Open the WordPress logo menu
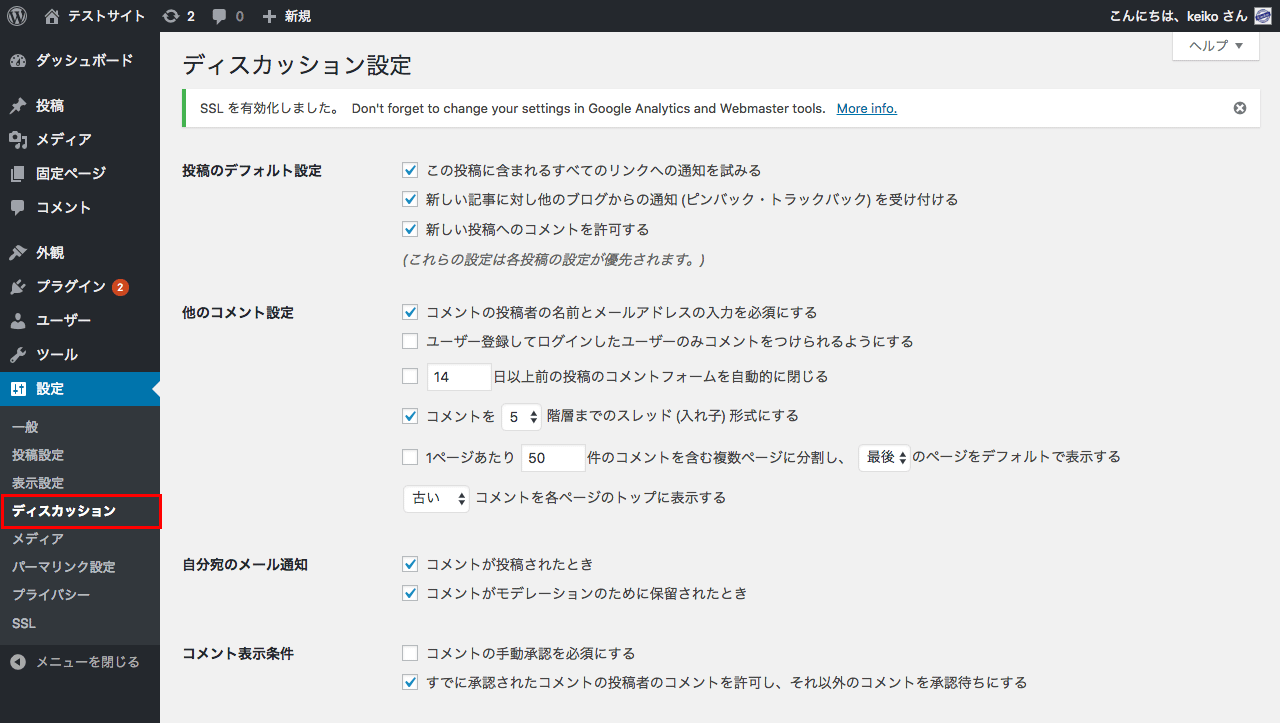 (x=17, y=16)
